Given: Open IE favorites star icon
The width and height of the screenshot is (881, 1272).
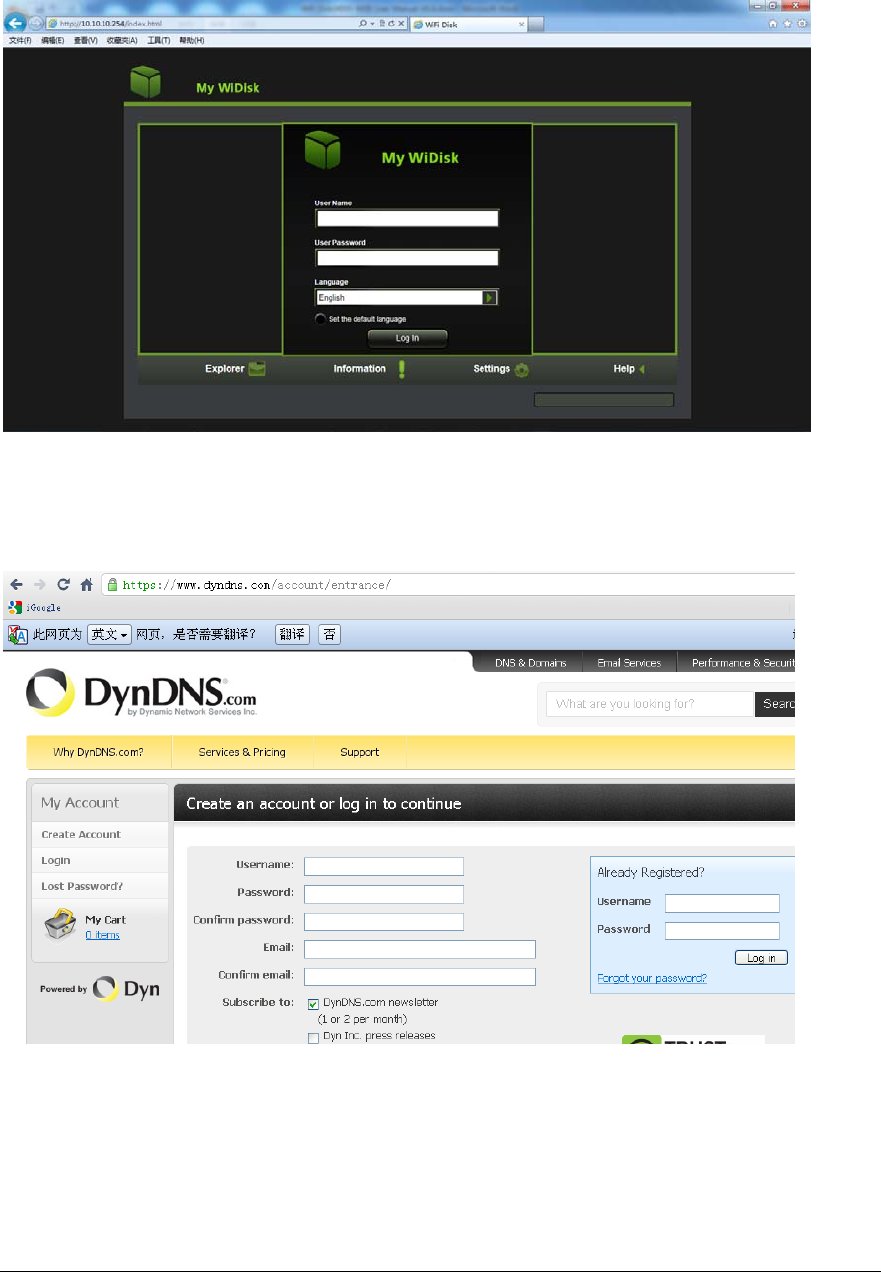Looking at the screenshot, I should click(x=788, y=23).
